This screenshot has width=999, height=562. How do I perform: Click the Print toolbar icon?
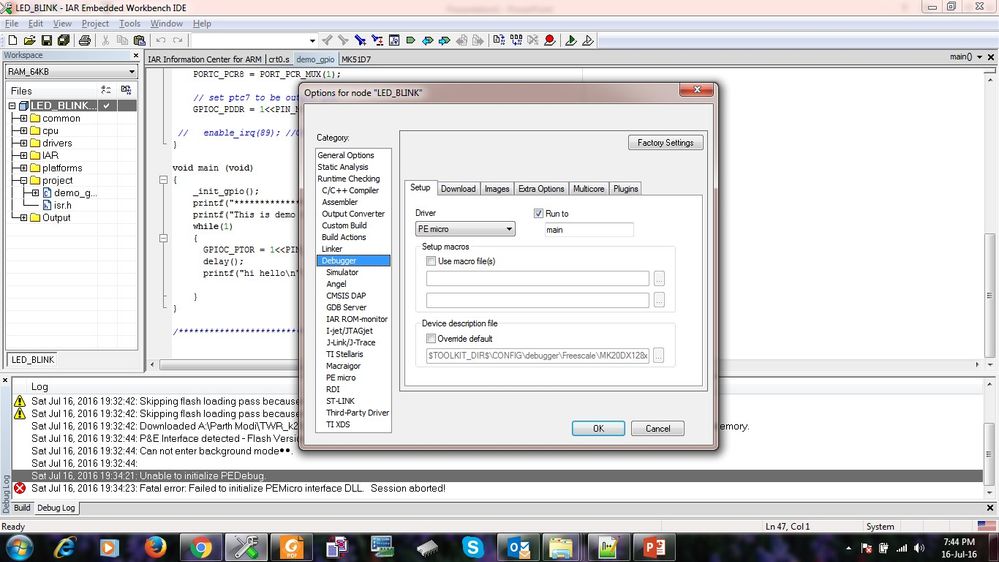84,40
